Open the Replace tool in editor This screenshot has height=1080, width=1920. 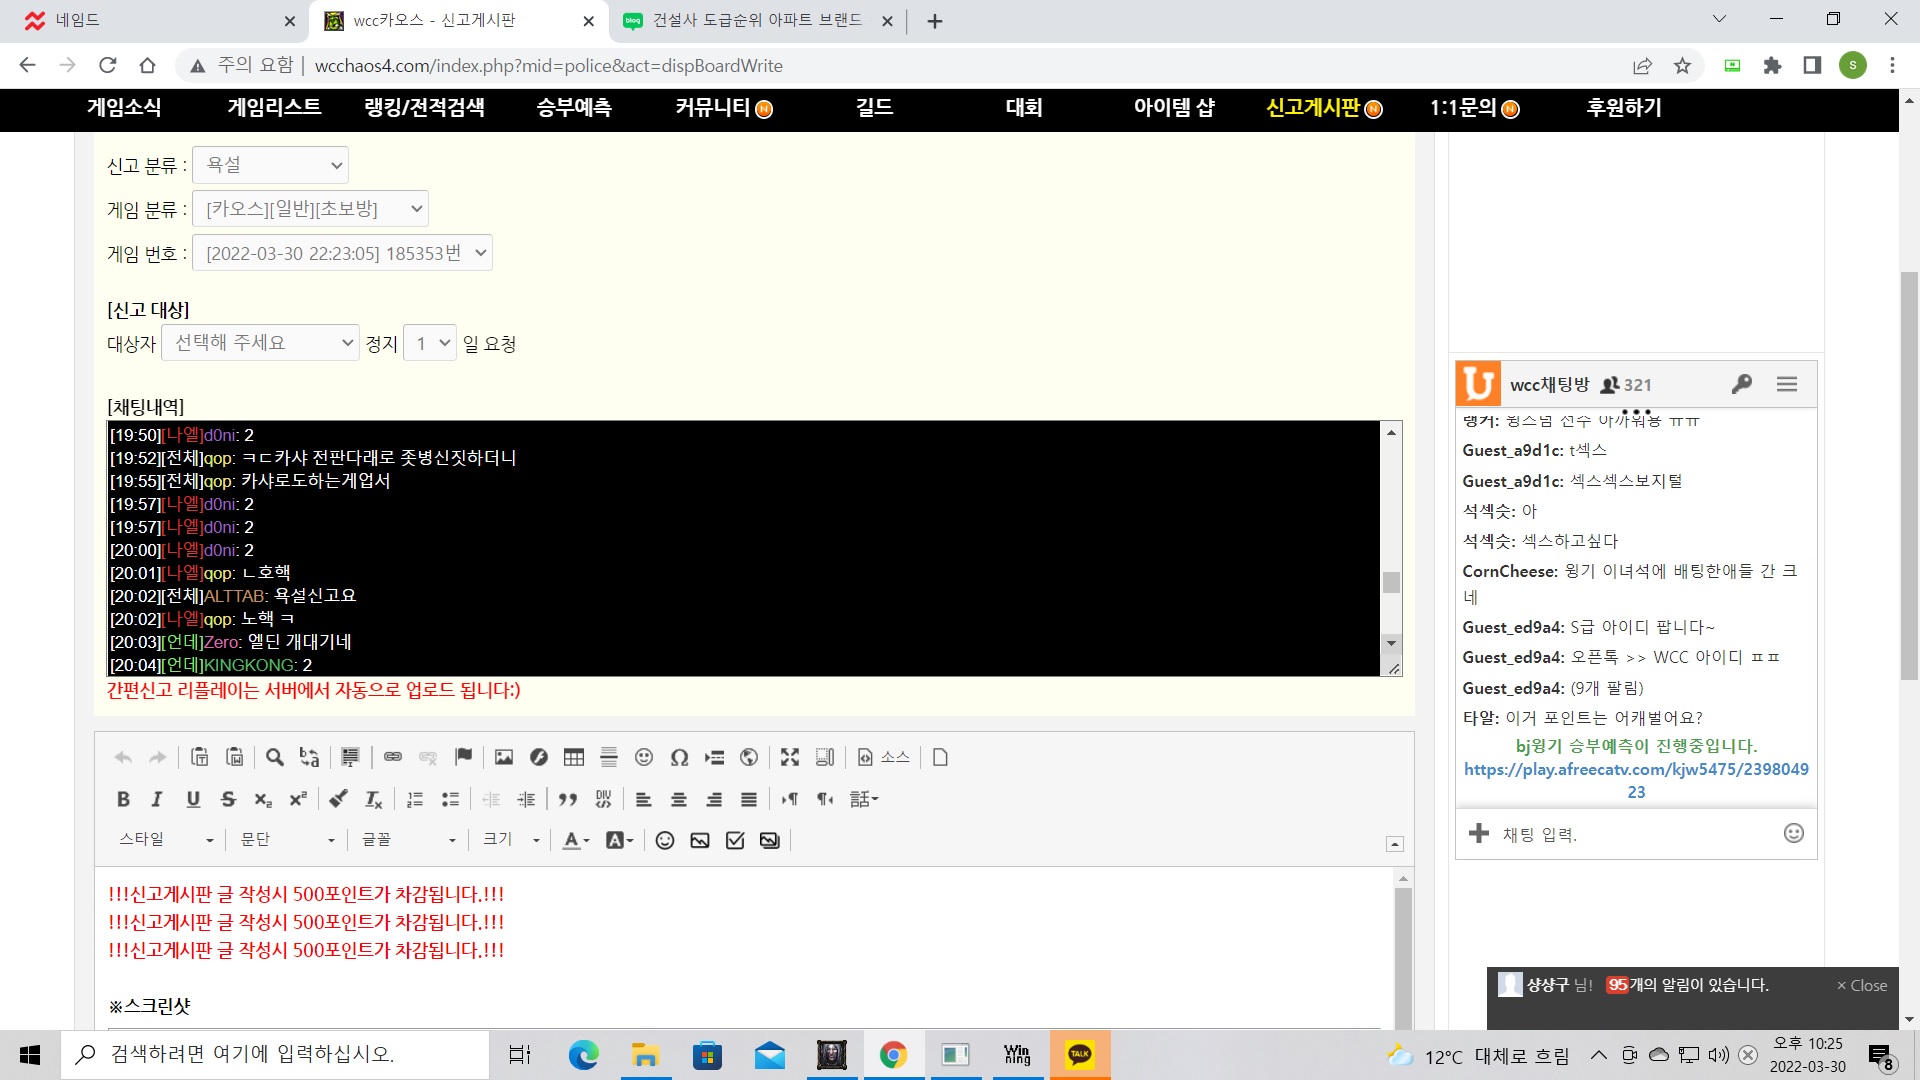310,757
